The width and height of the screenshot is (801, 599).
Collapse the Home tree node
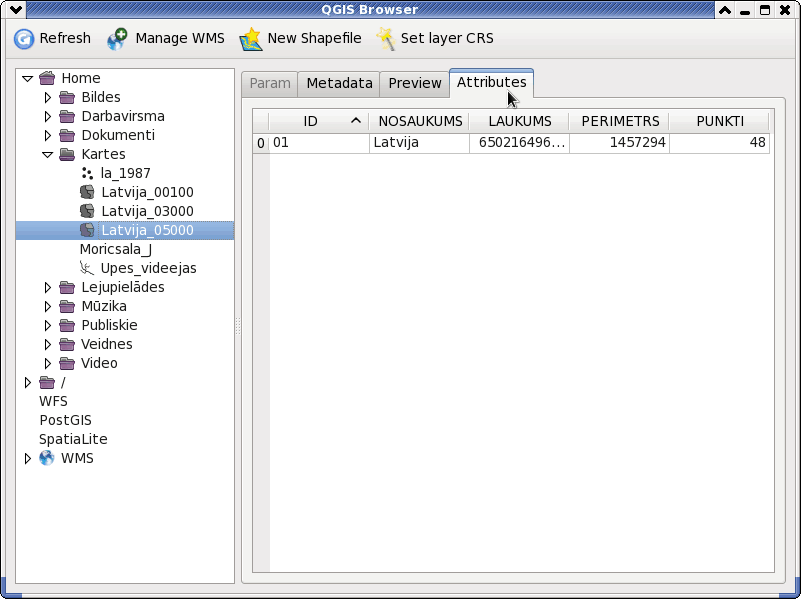(x=28, y=79)
